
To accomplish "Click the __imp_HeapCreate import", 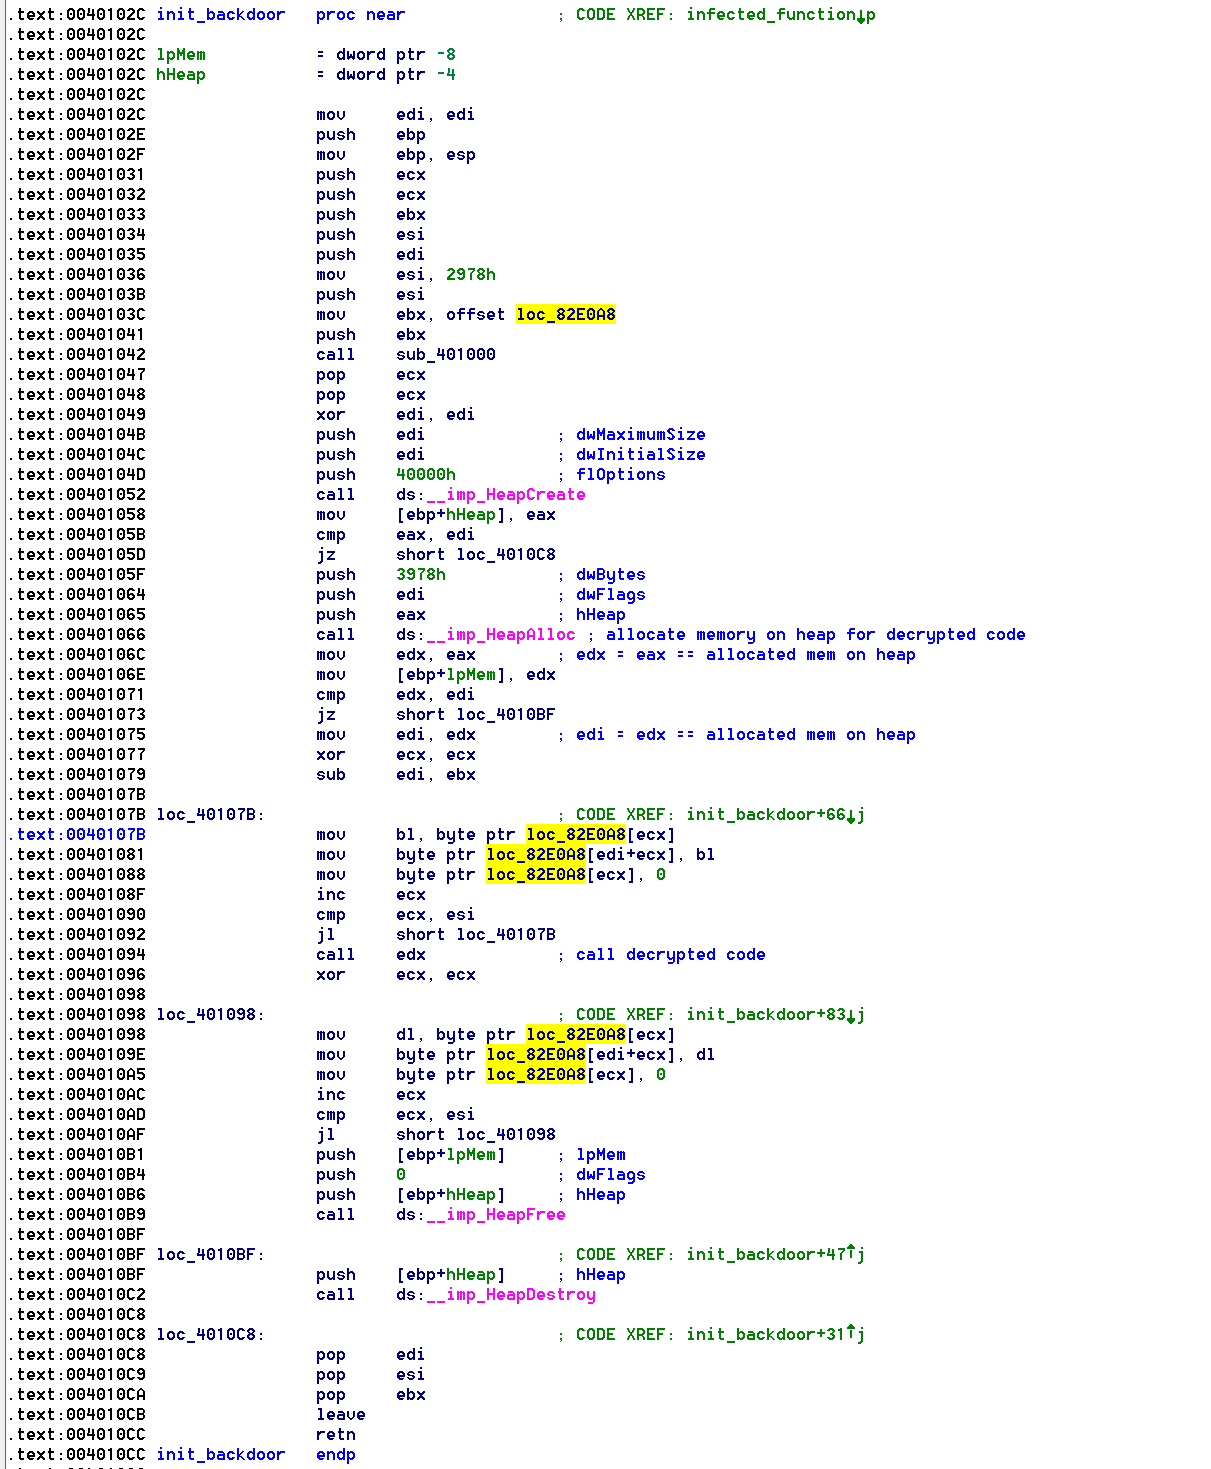I will tap(505, 495).
